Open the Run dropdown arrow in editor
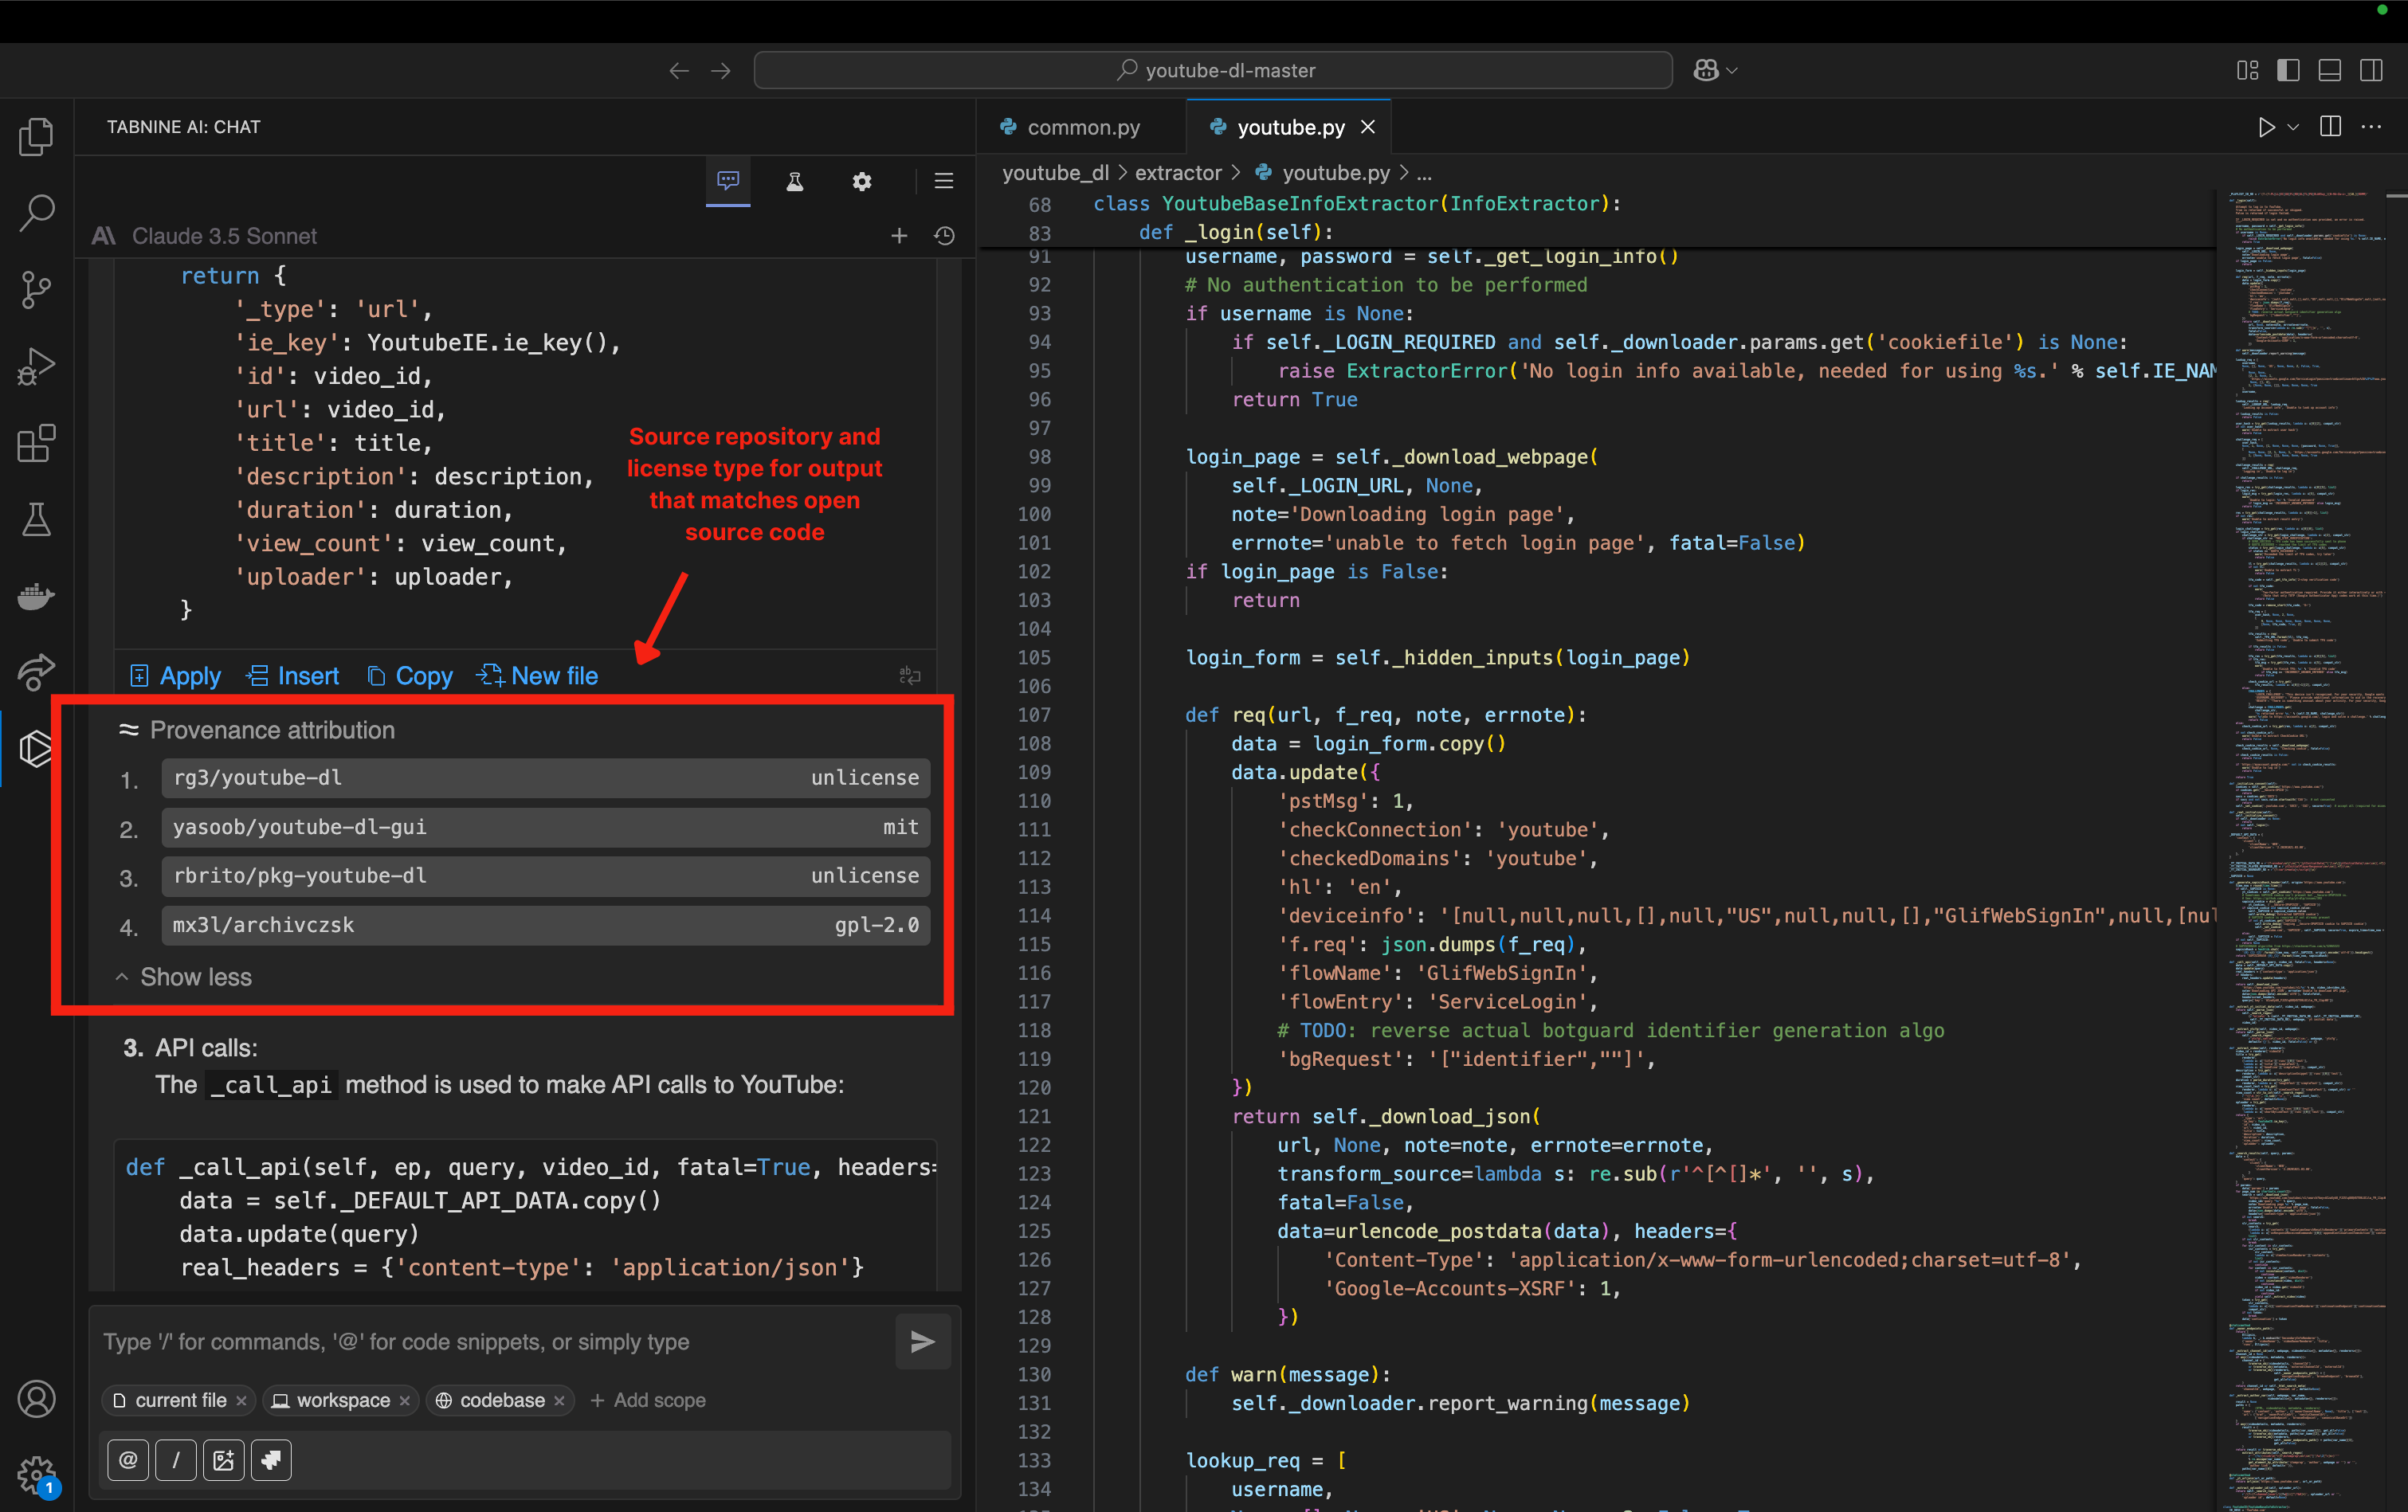2408x1512 pixels. [x=2293, y=127]
